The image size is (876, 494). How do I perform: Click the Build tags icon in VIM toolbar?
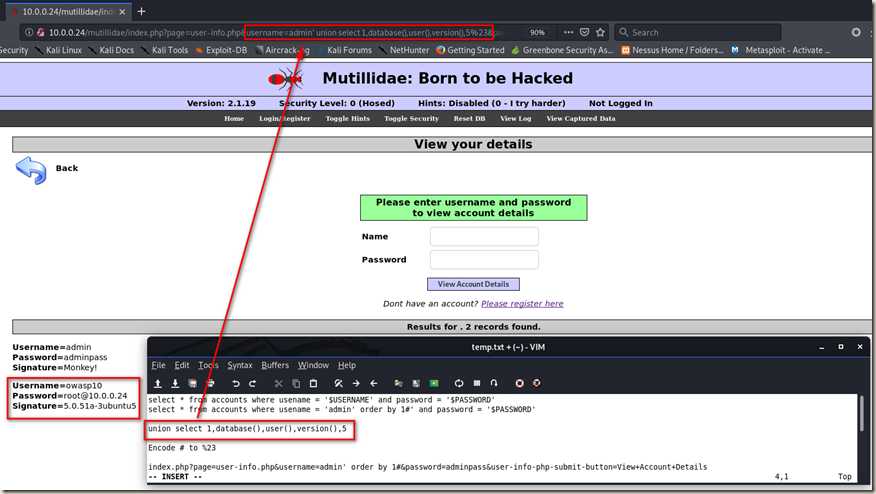coord(477,383)
